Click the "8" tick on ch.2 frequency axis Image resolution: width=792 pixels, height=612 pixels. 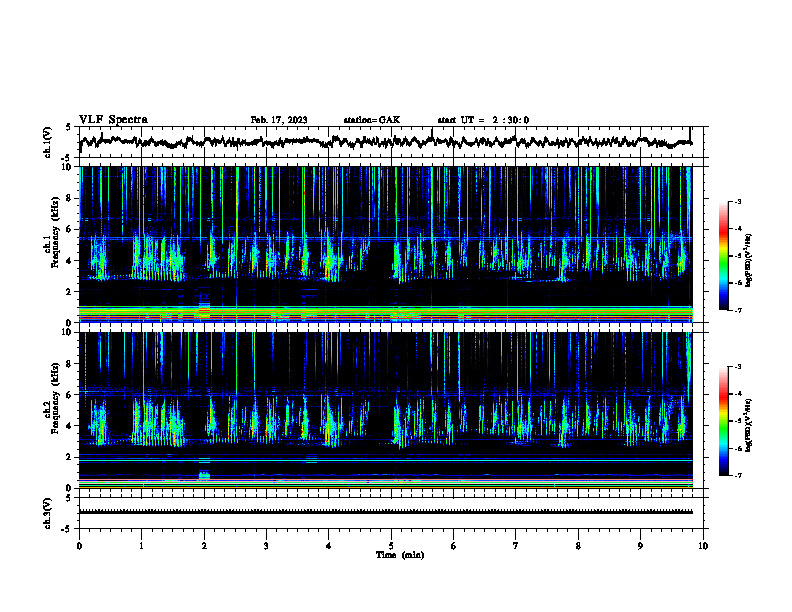click(x=70, y=364)
